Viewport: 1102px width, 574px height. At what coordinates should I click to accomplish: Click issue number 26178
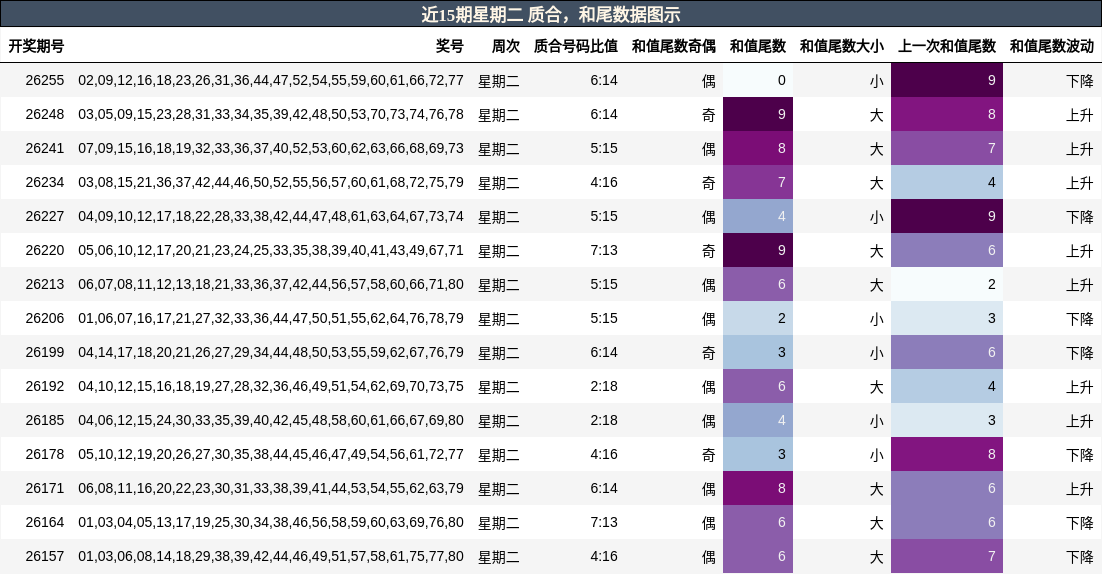45,455
